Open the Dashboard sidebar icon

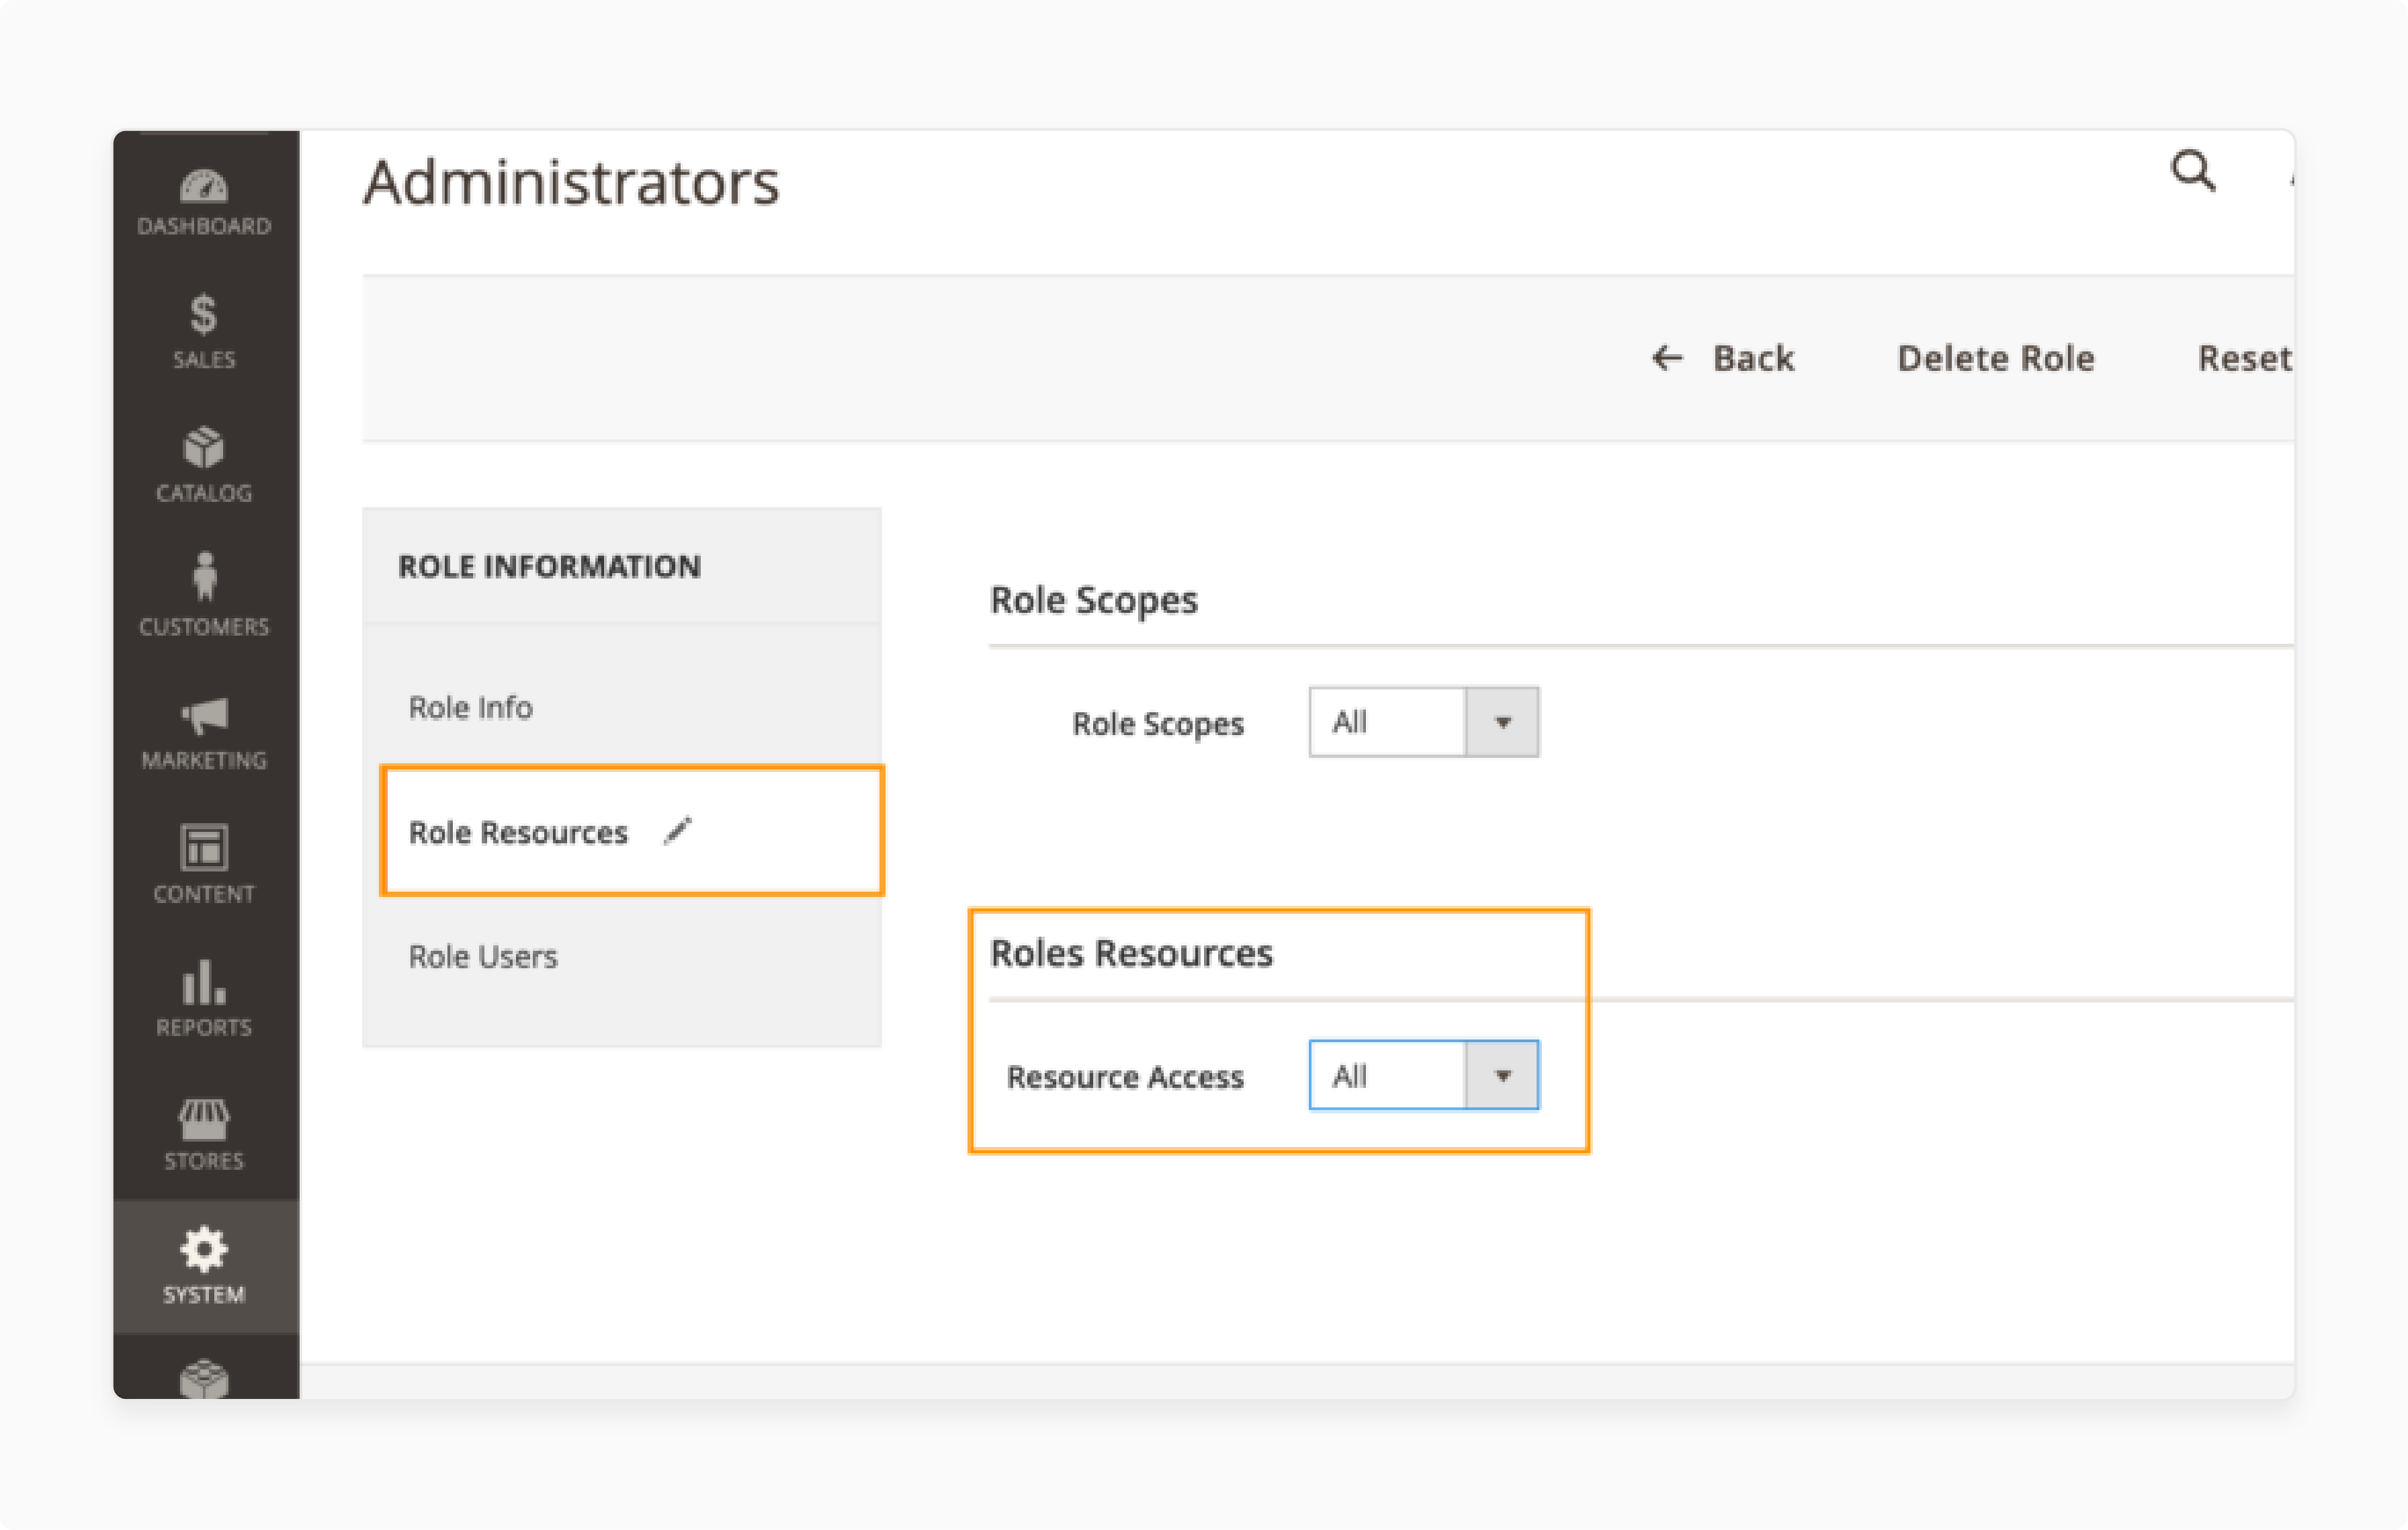(x=204, y=186)
